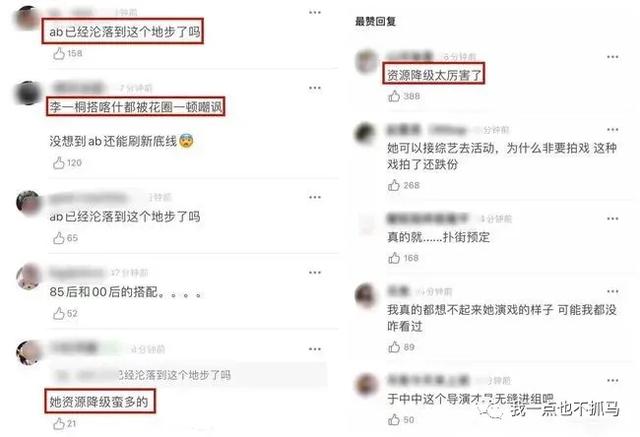Like the '85后和00后的搭配' comment
The width and height of the screenshot is (640, 437).
pyautogui.click(x=59, y=313)
